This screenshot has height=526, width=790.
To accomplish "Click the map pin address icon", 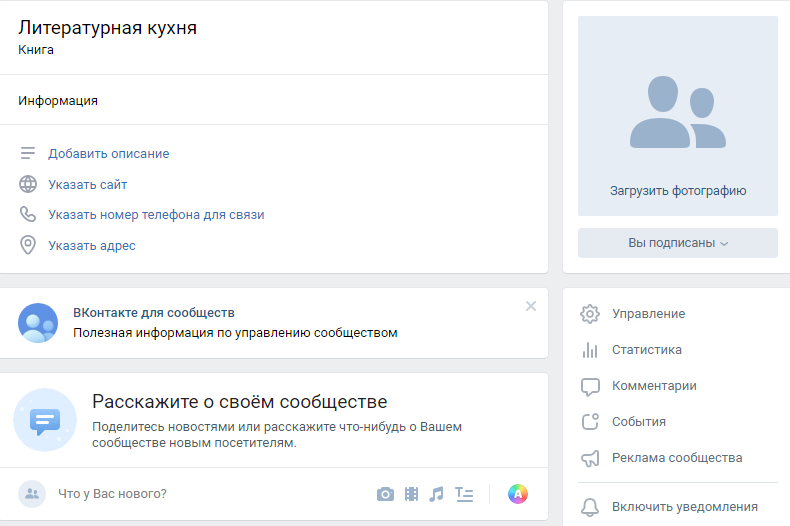I will (28, 245).
